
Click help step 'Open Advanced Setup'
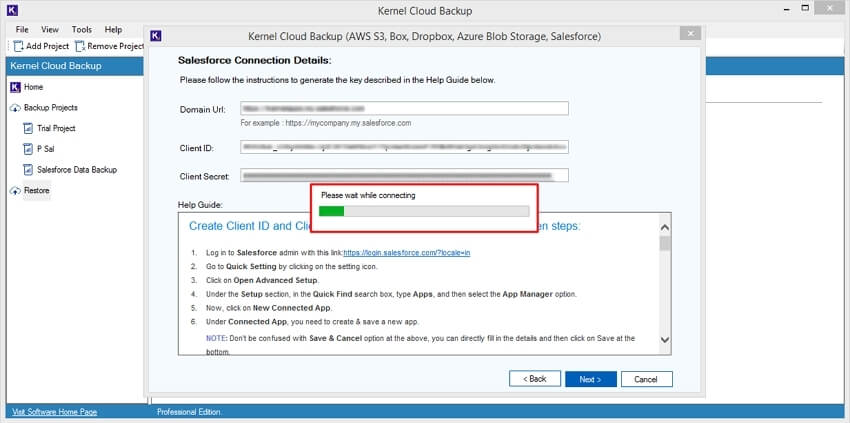(x=276, y=280)
